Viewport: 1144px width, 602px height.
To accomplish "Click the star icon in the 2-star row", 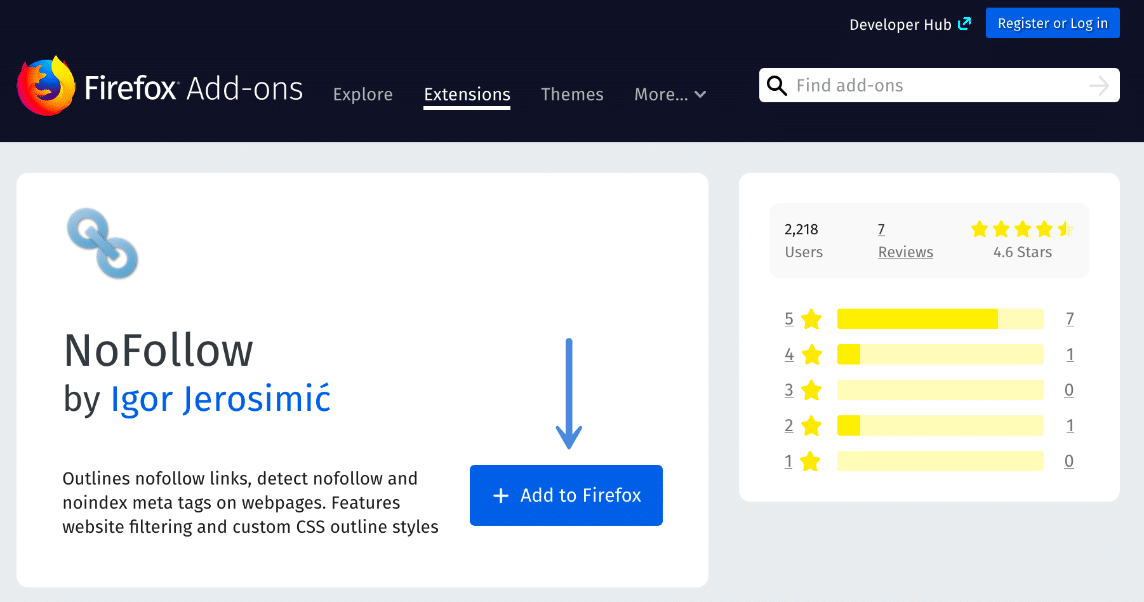I will click(x=811, y=425).
